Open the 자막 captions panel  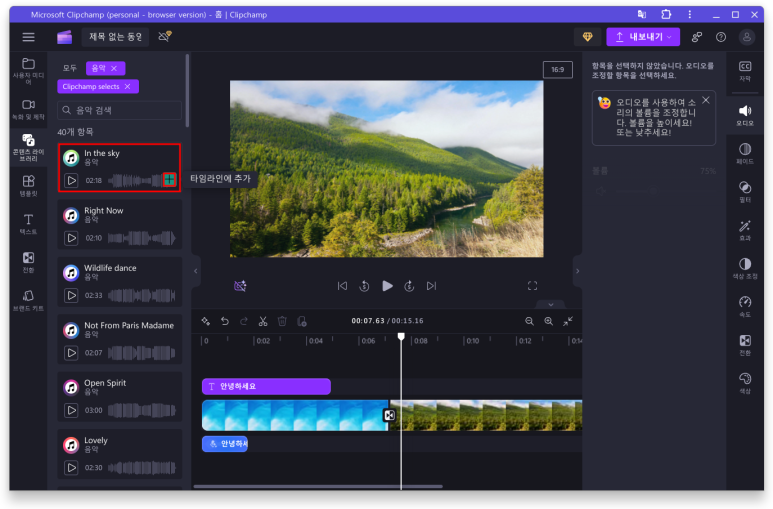(745, 72)
